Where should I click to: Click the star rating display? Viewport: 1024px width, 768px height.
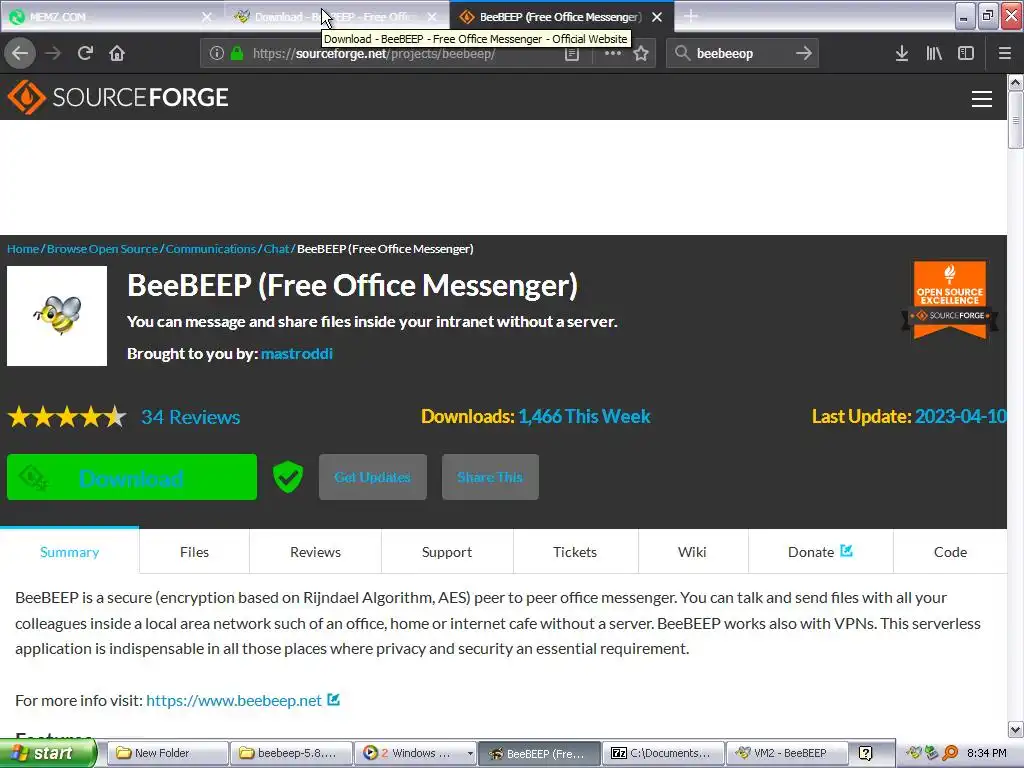point(67,417)
